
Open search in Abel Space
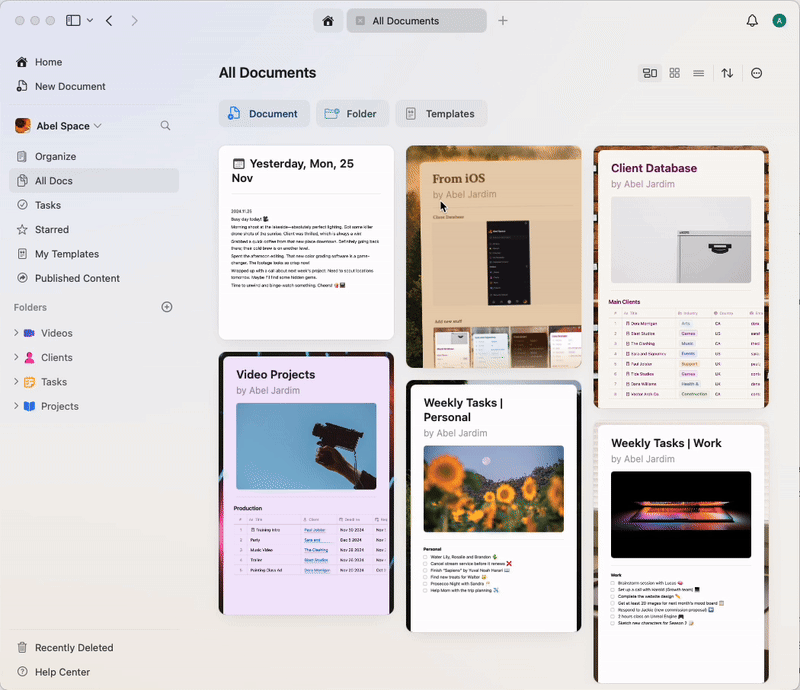pyautogui.click(x=165, y=126)
